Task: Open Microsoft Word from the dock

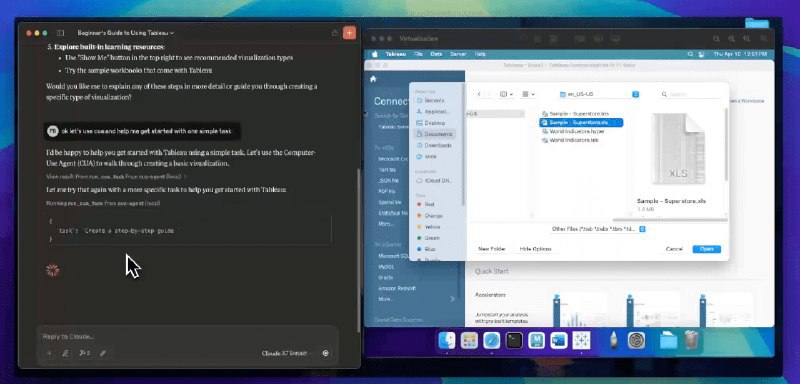Action: pos(559,340)
